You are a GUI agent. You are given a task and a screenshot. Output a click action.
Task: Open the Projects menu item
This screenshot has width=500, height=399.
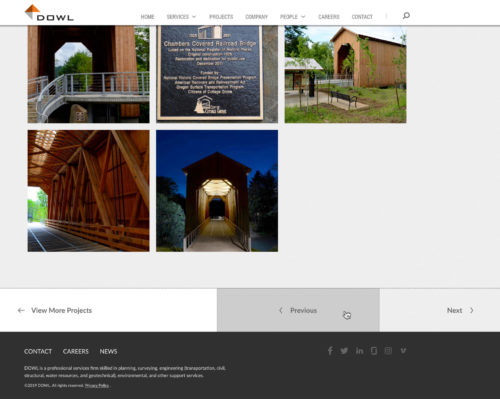(221, 17)
